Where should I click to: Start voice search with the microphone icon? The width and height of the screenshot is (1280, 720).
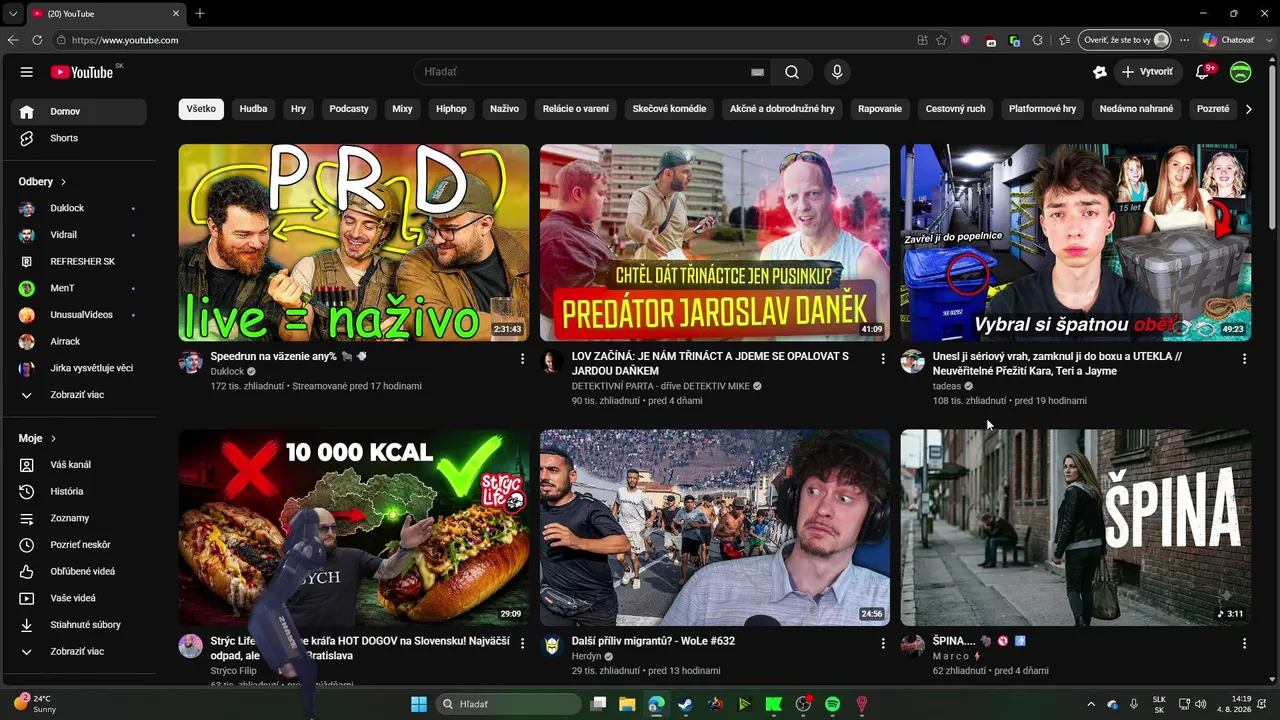(x=837, y=72)
